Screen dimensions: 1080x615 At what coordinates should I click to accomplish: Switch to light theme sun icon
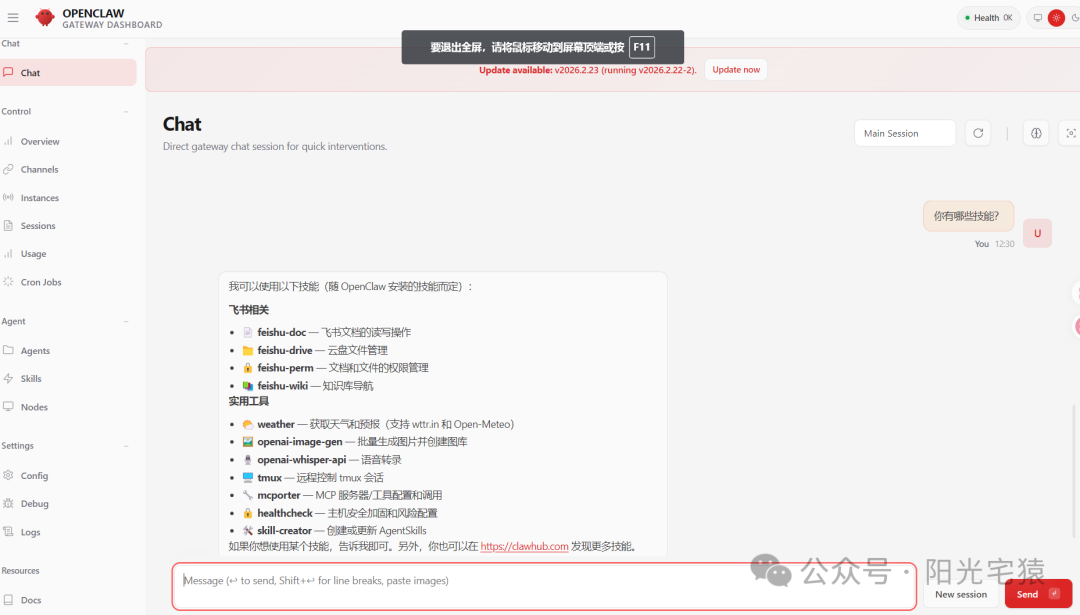pyautogui.click(x=1056, y=18)
